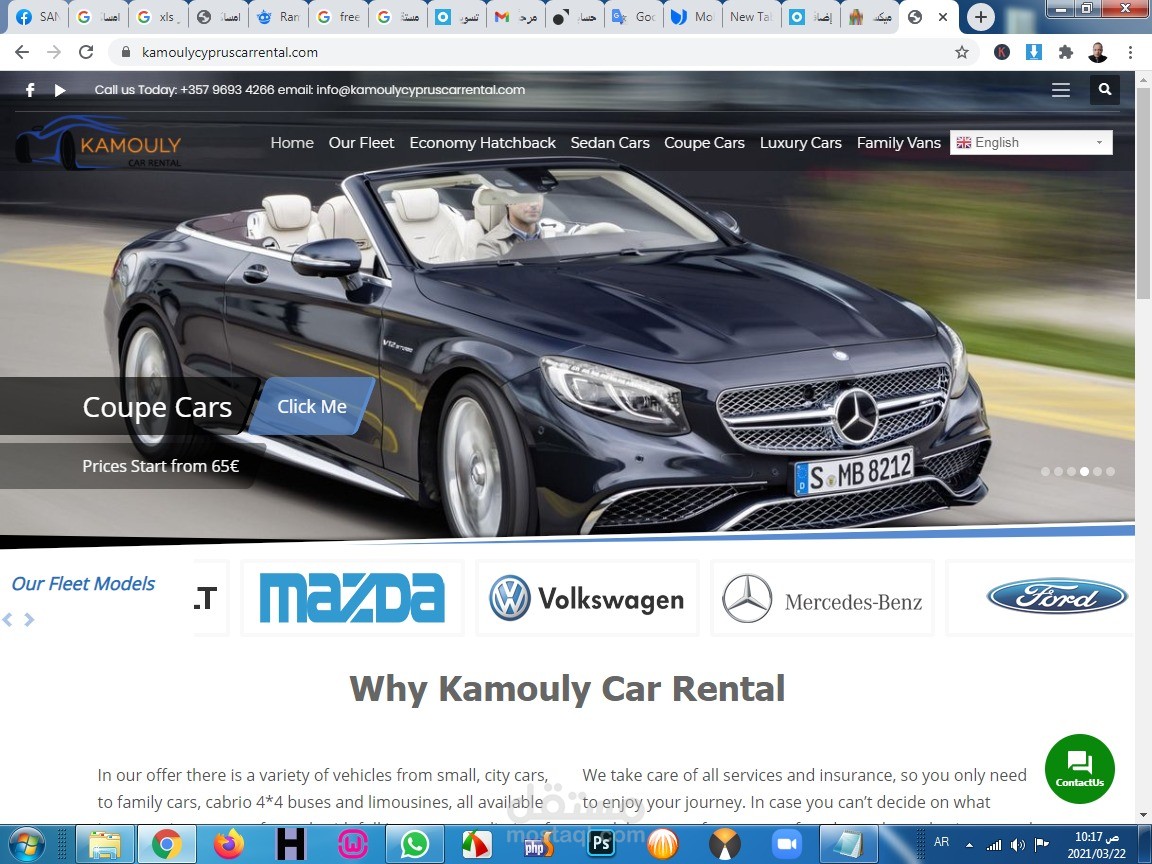
Task: Click the Kamouly Car Rental logo
Action: (98, 143)
